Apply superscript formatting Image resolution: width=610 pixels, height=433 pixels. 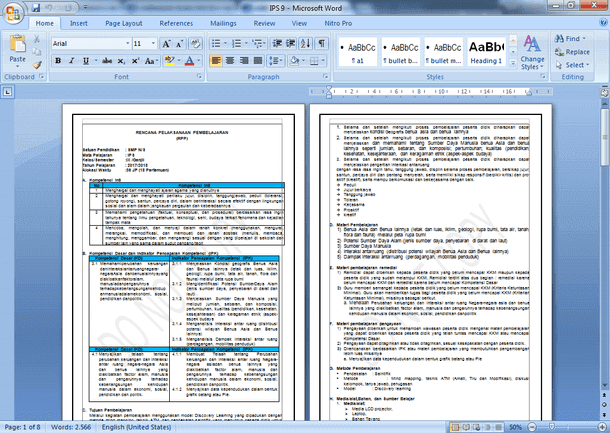[135, 61]
